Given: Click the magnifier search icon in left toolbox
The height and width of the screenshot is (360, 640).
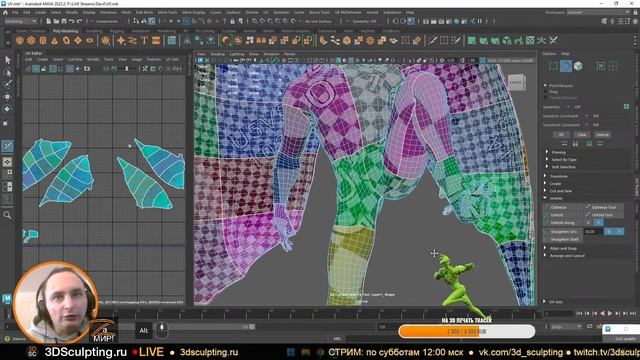Looking at the screenshot, I should tap(7, 215).
